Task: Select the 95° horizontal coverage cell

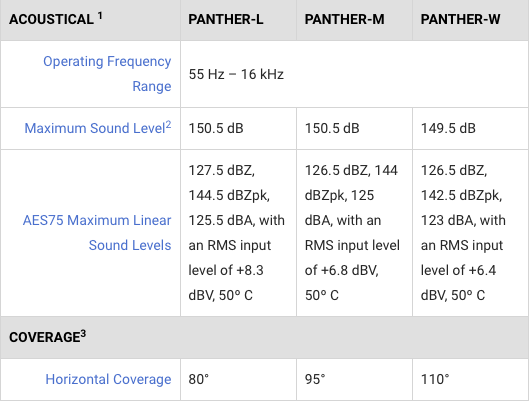Action: pos(354,379)
